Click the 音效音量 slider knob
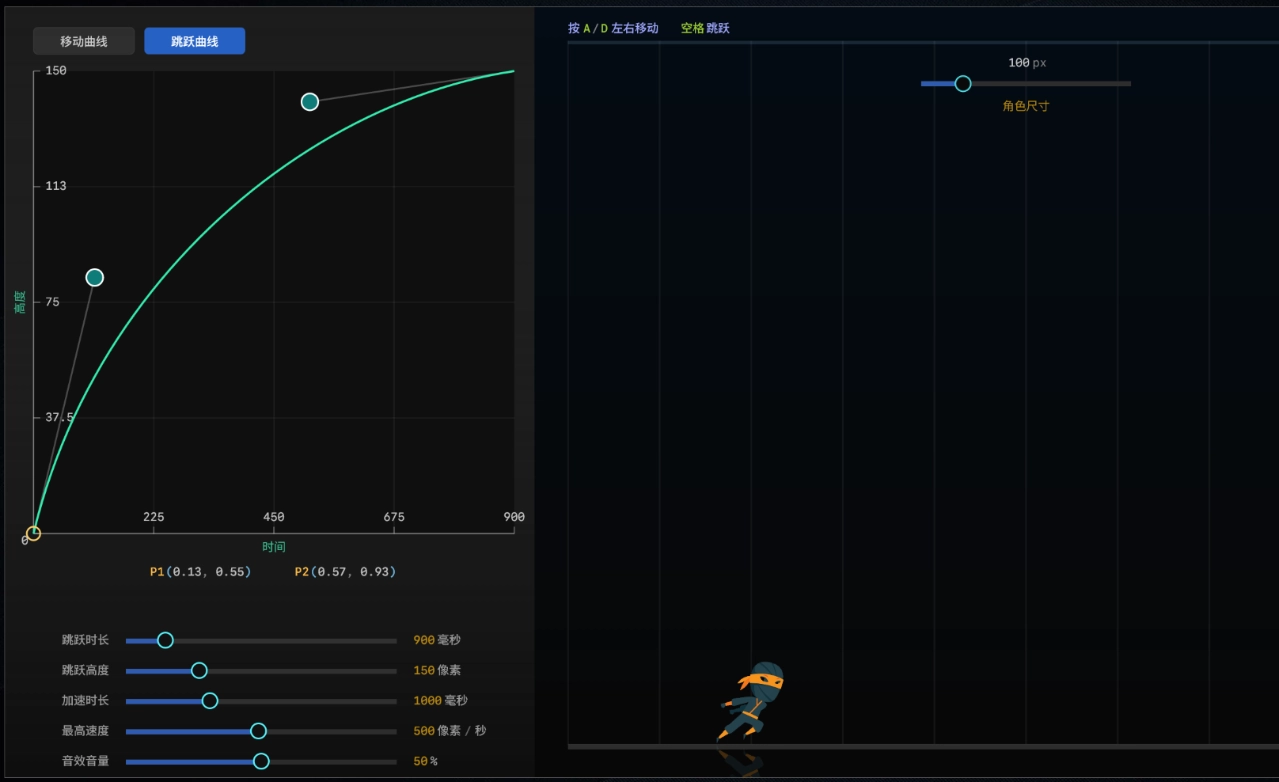The width and height of the screenshot is (1279, 782). pyautogui.click(x=261, y=761)
